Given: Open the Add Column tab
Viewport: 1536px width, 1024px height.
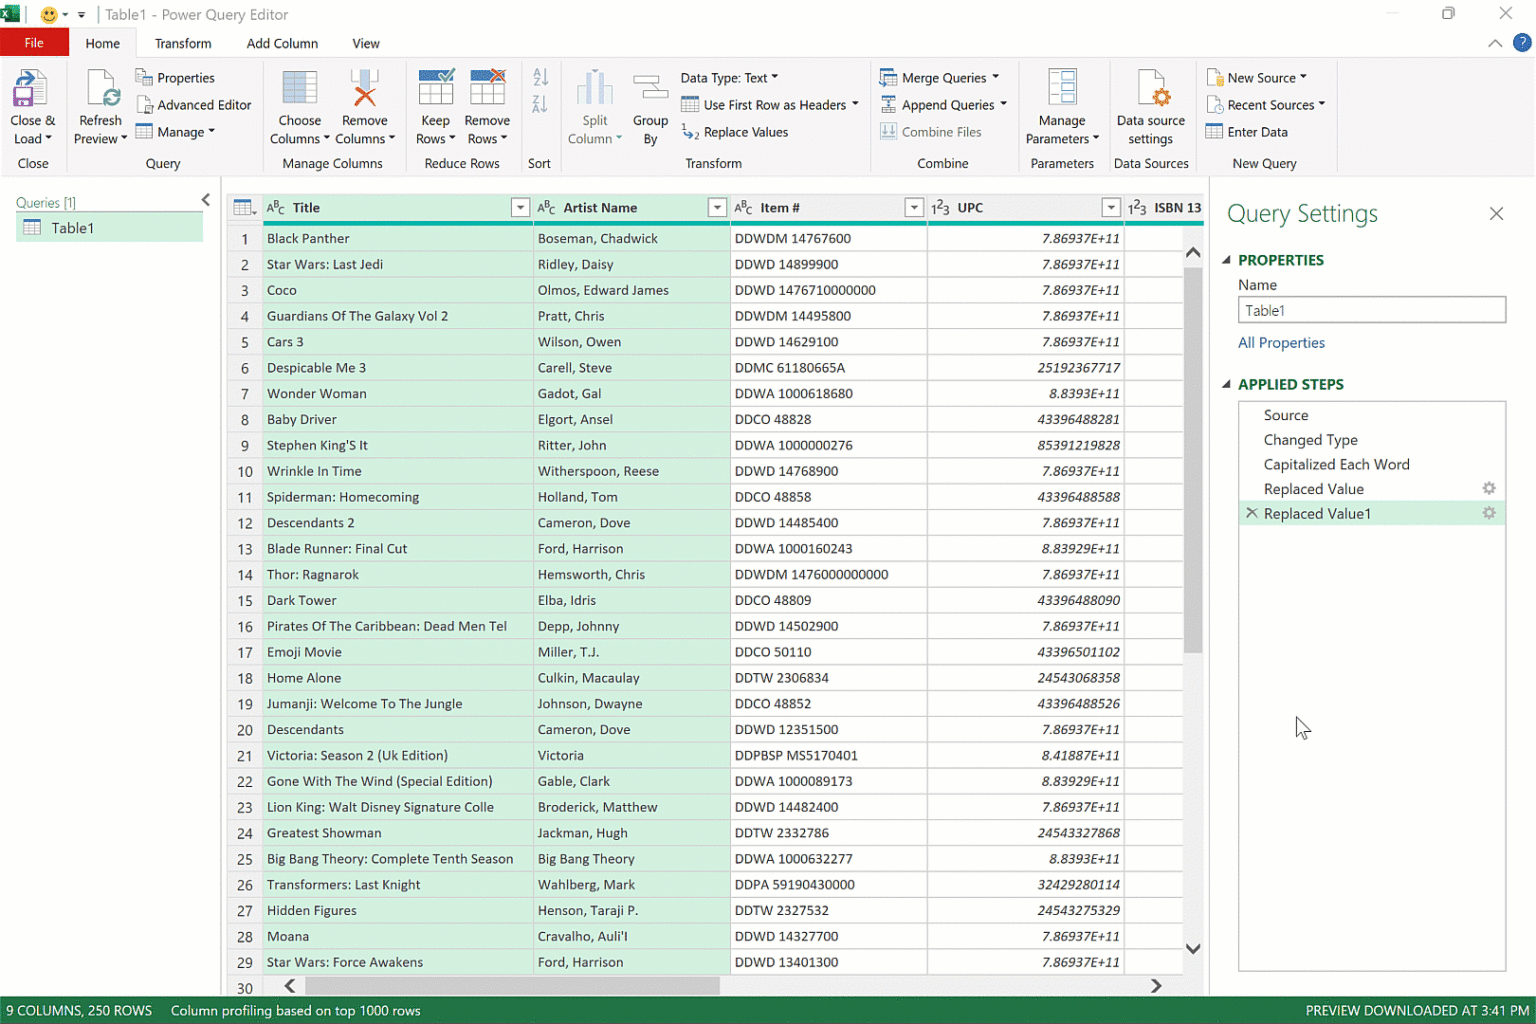Looking at the screenshot, I should click(x=282, y=43).
